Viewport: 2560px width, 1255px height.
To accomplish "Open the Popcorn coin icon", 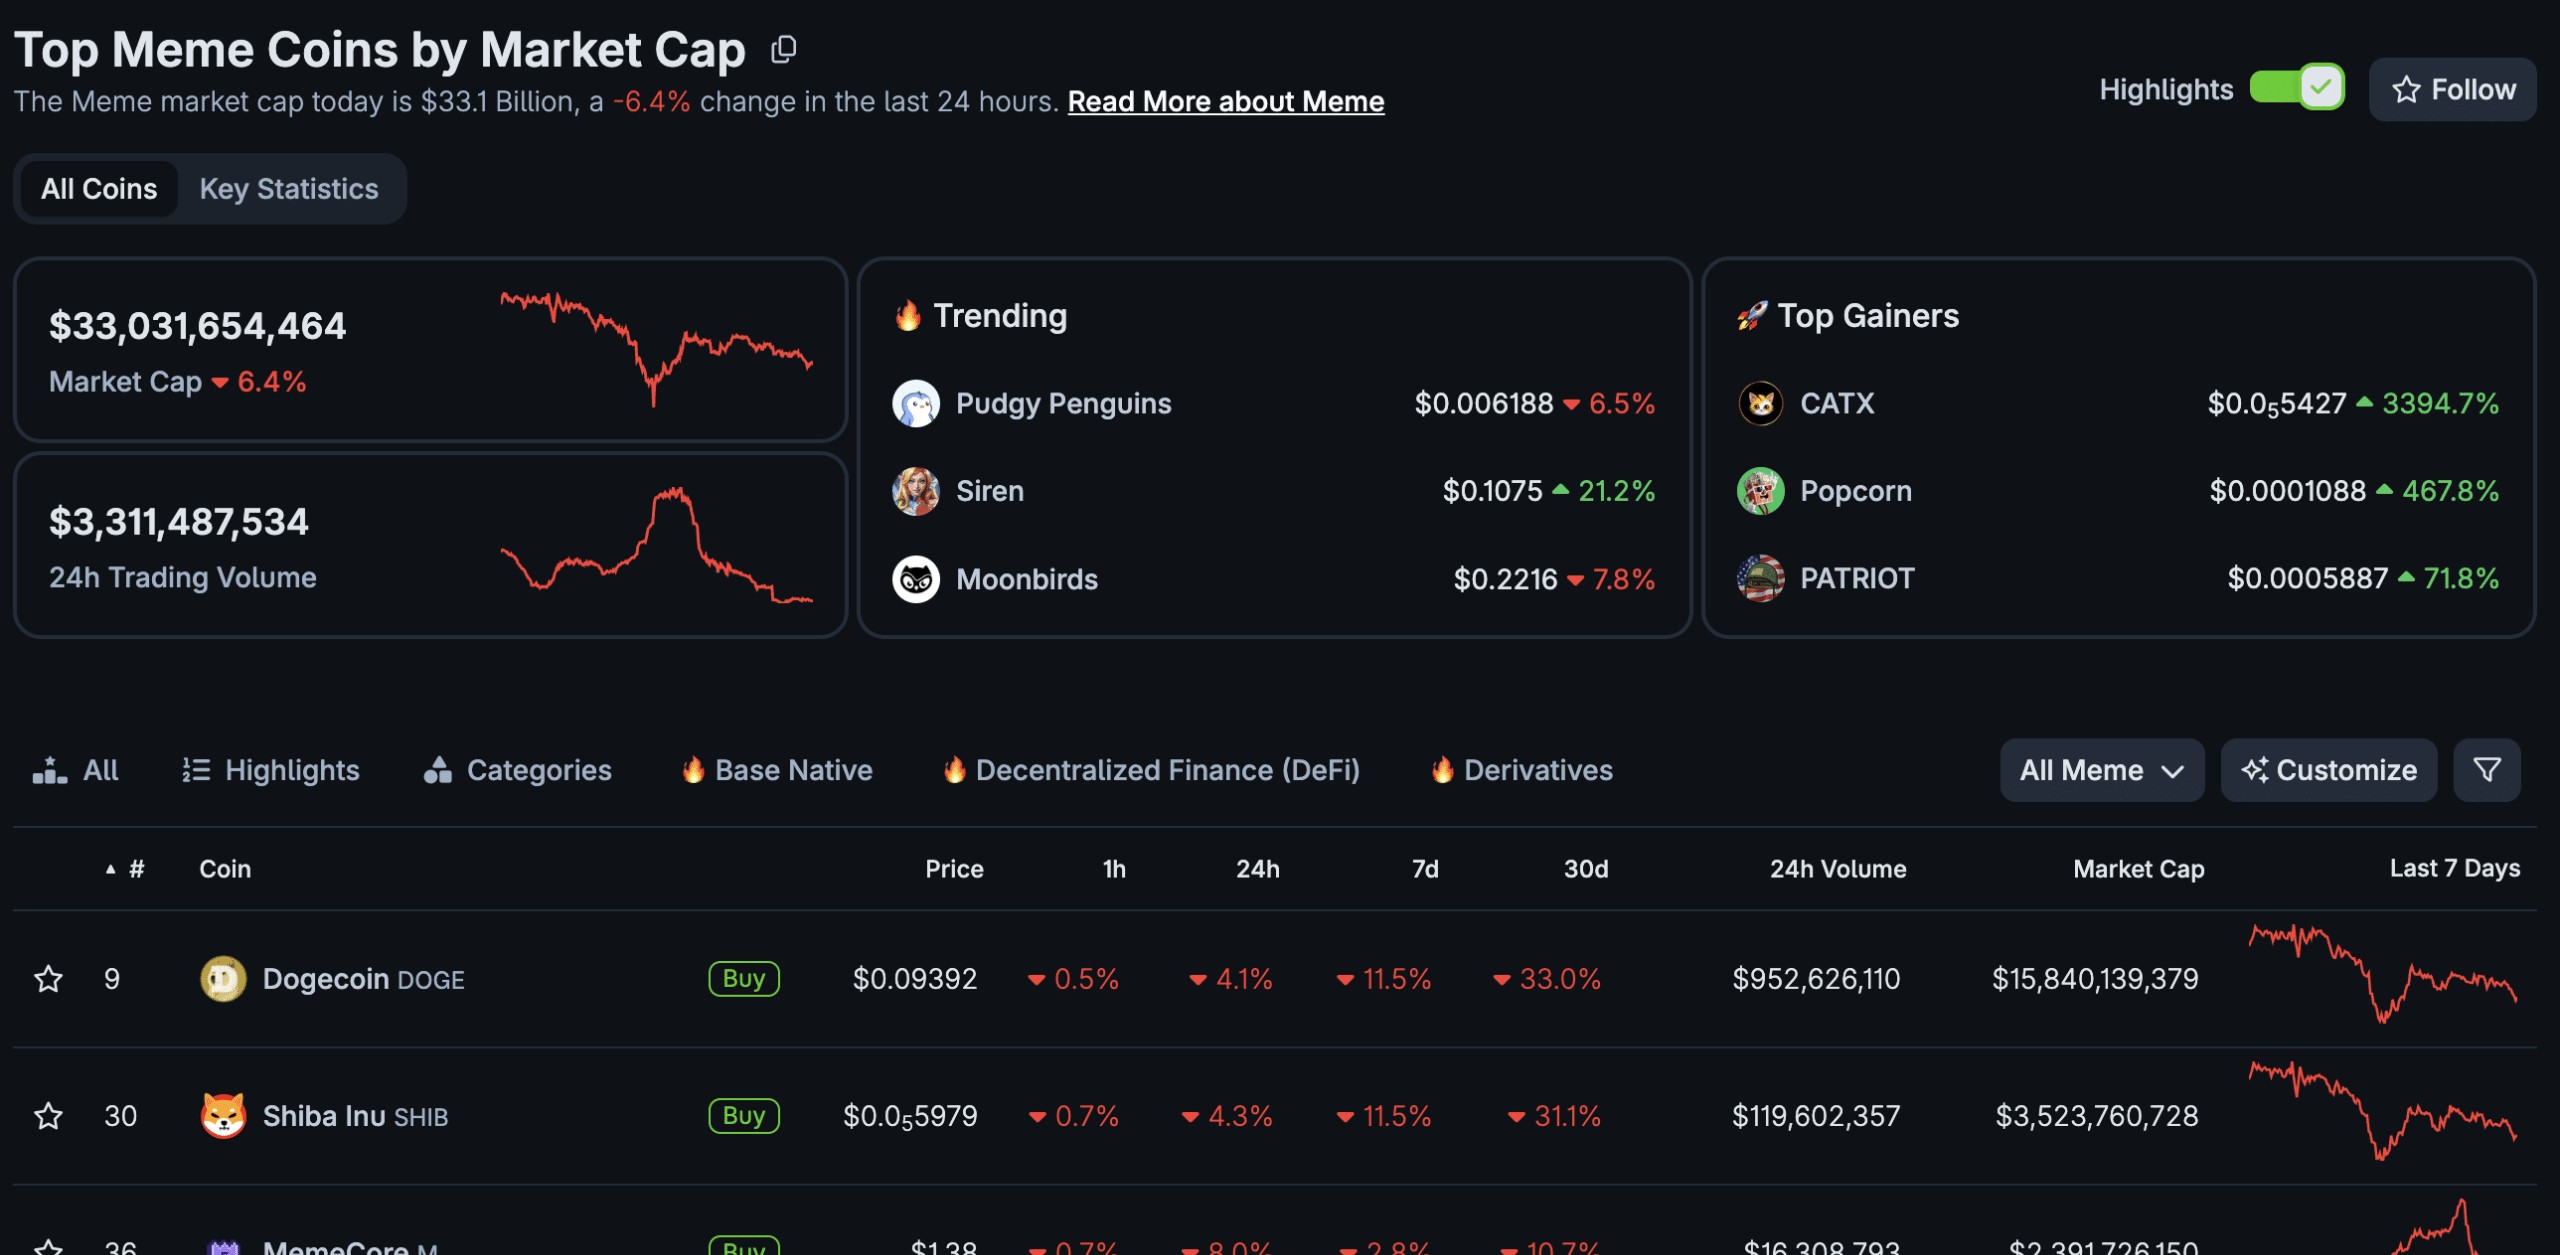I will tap(1761, 491).
